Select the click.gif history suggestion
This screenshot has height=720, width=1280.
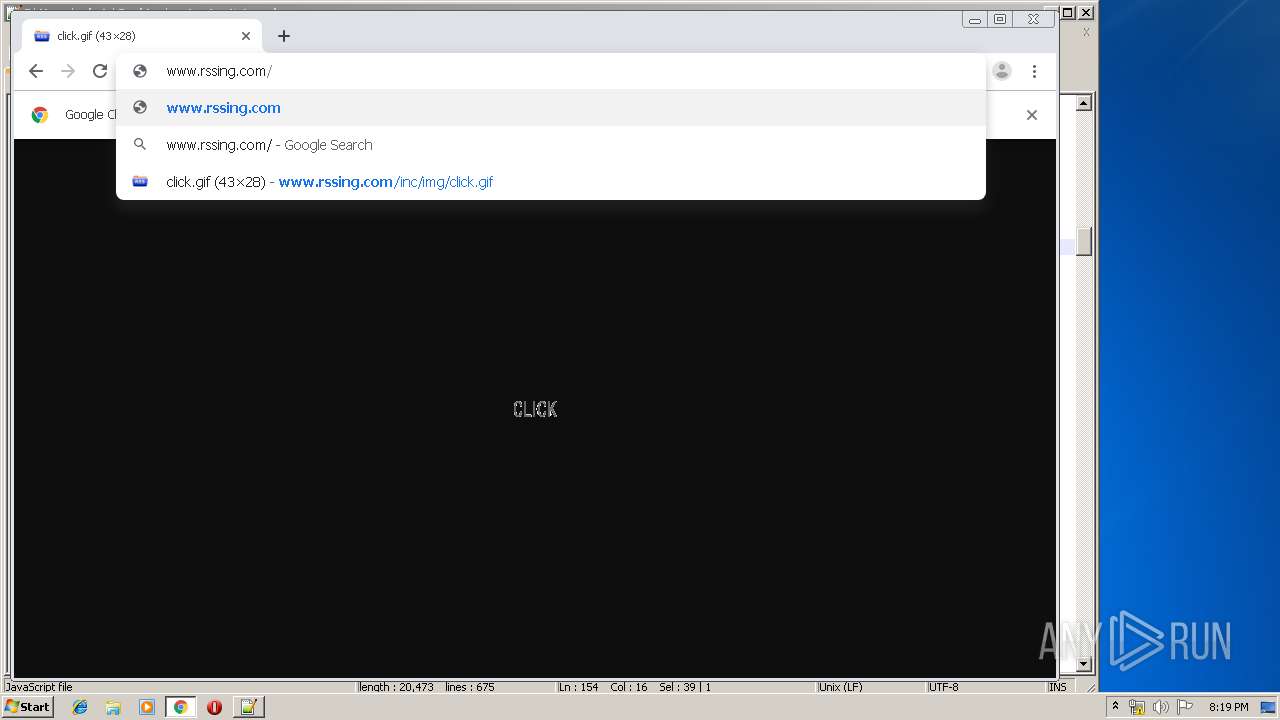pyautogui.click(x=550, y=182)
